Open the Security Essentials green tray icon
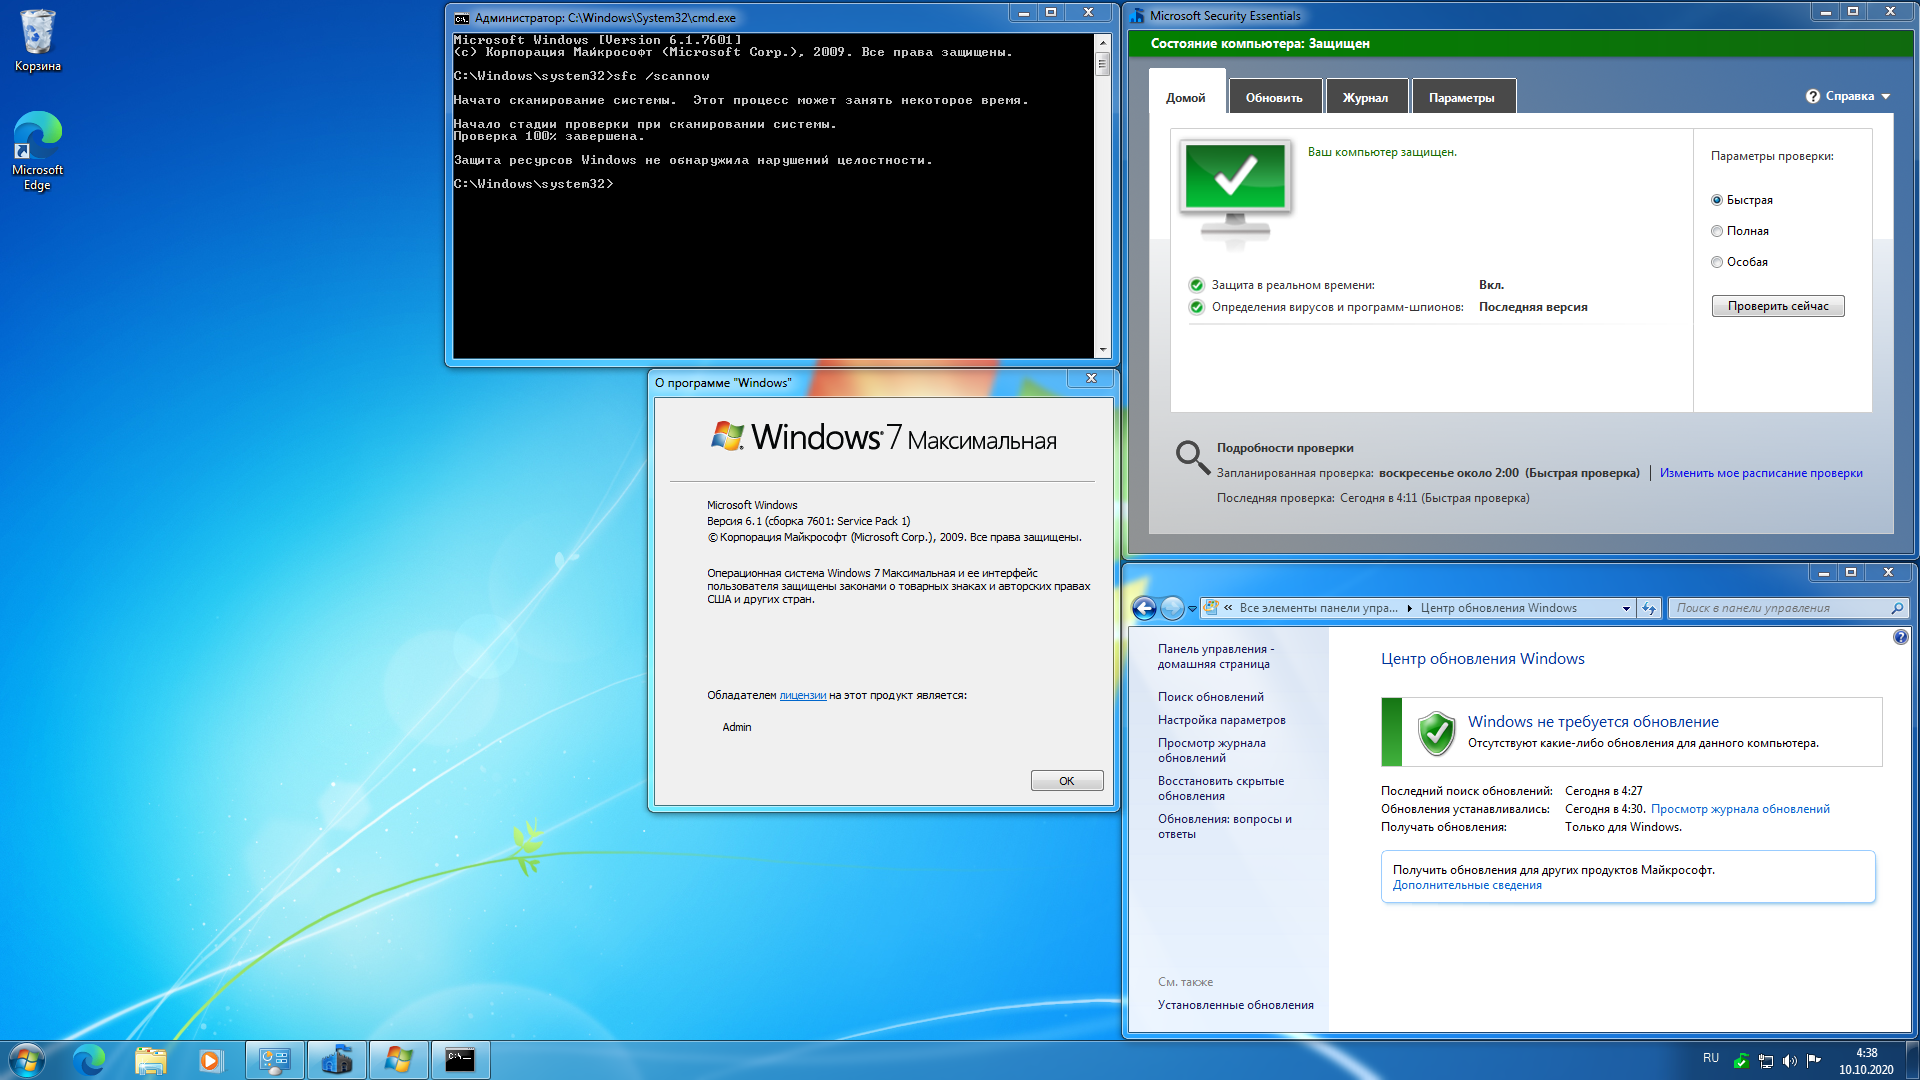The height and width of the screenshot is (1080, 1920). coord(1741,1061)
